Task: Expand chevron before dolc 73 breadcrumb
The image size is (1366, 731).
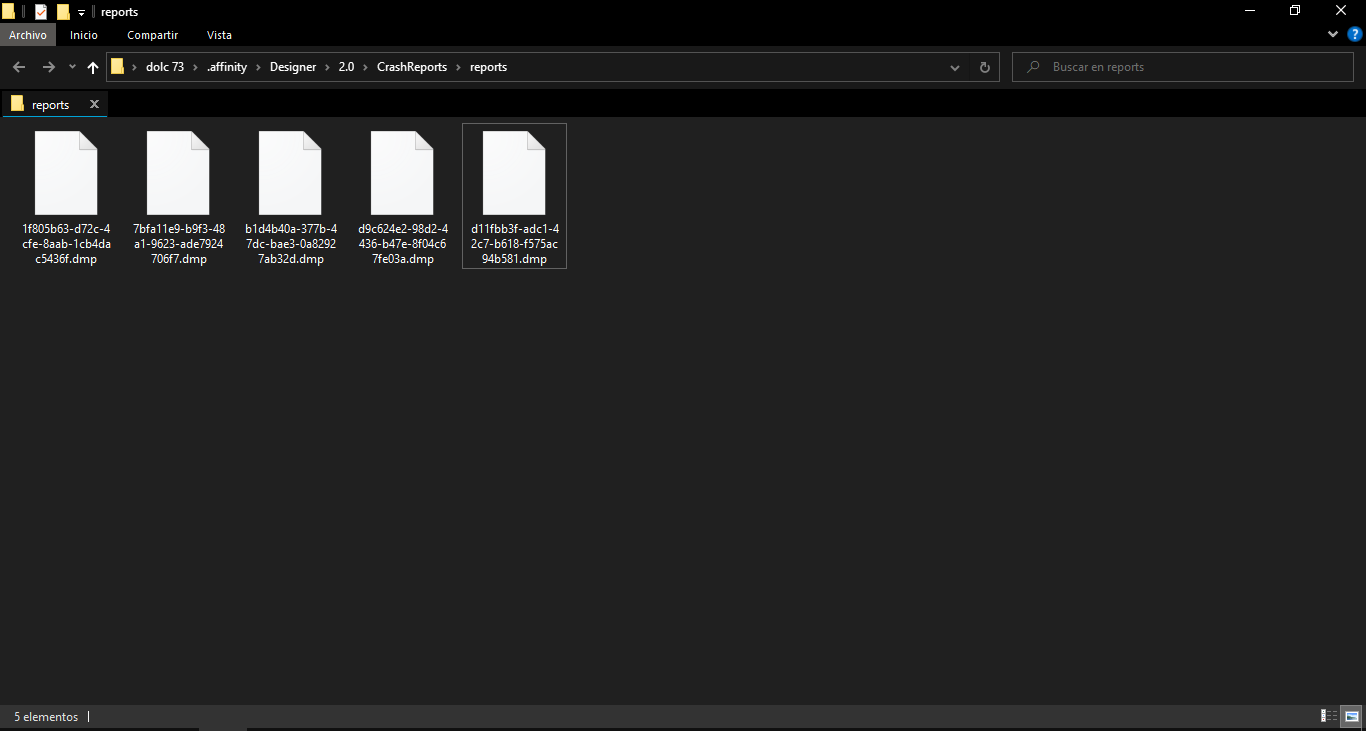Action: (134, 67)
